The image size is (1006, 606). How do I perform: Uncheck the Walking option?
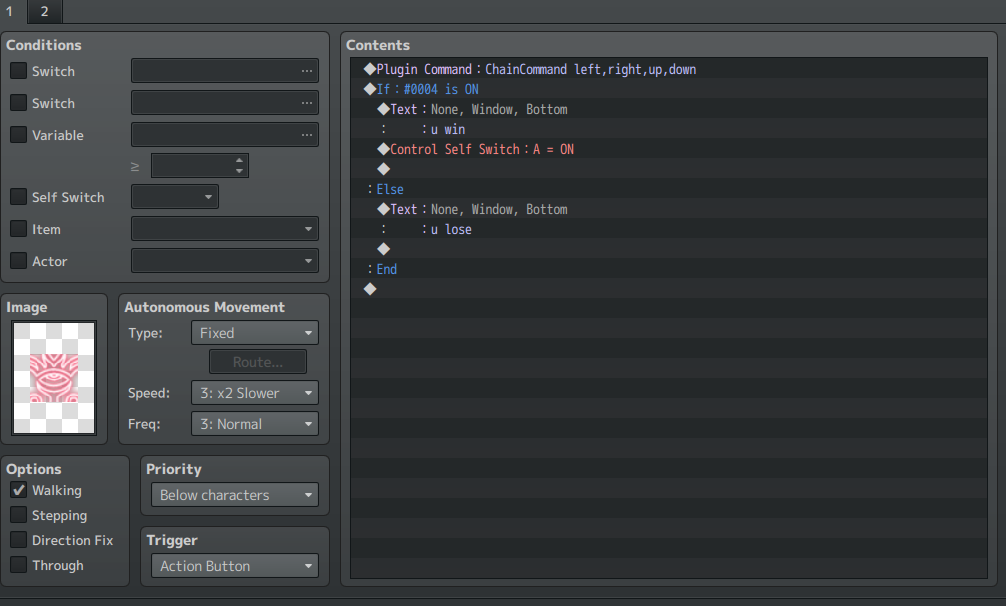click(x=19, y=491)
